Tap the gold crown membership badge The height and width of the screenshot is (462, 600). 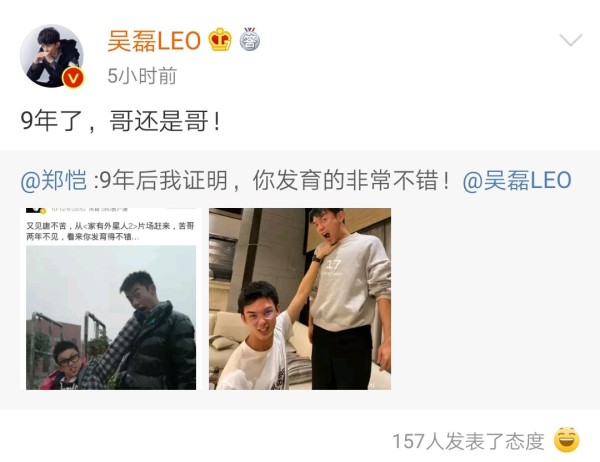tap(220, 39)
